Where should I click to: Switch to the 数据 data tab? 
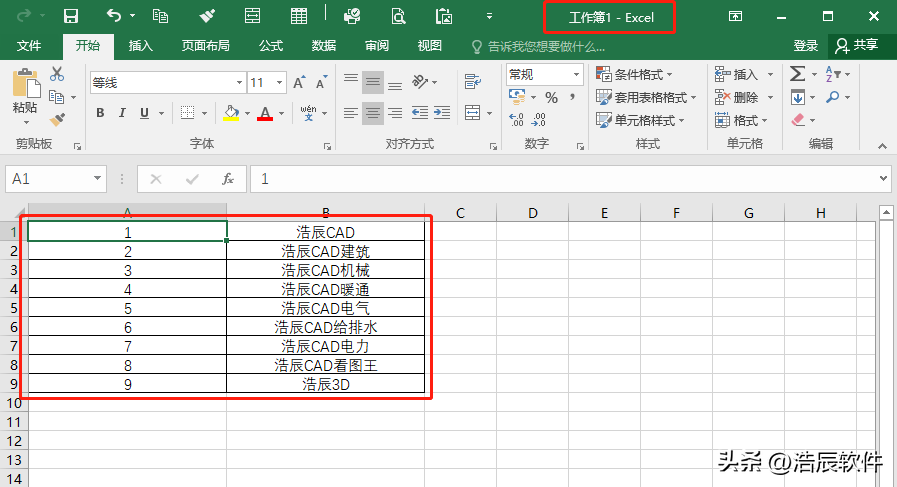(x=323, y=46)
